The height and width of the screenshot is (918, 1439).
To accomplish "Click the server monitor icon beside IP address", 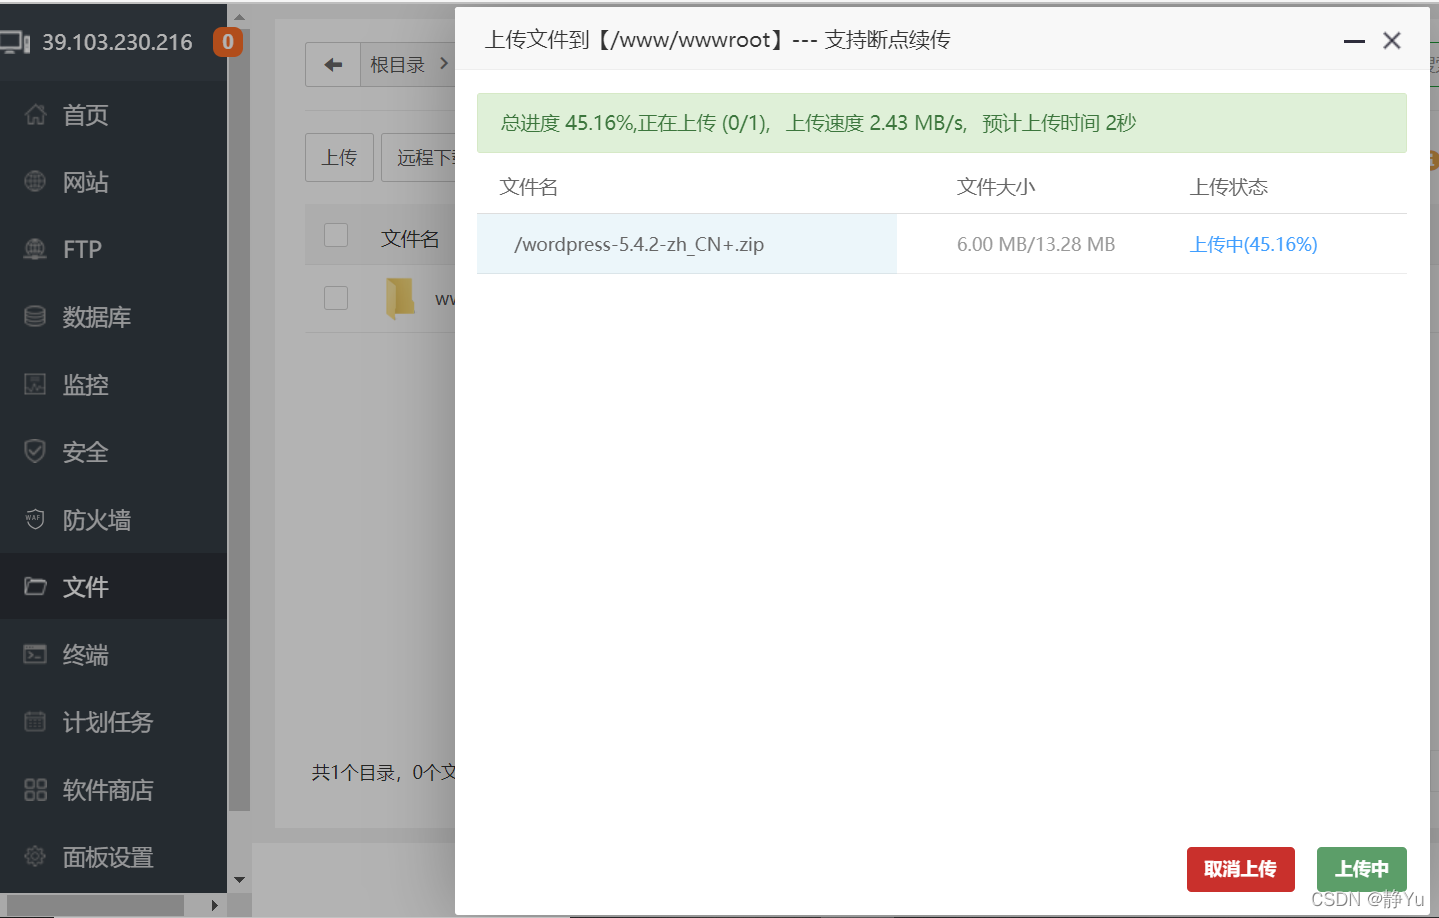I will 15,42.
